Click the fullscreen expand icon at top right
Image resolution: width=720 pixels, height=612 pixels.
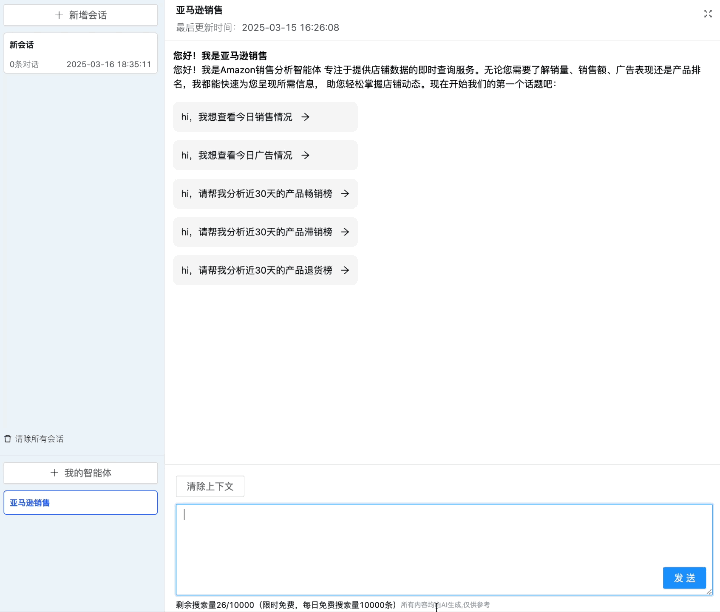(708, 14)
